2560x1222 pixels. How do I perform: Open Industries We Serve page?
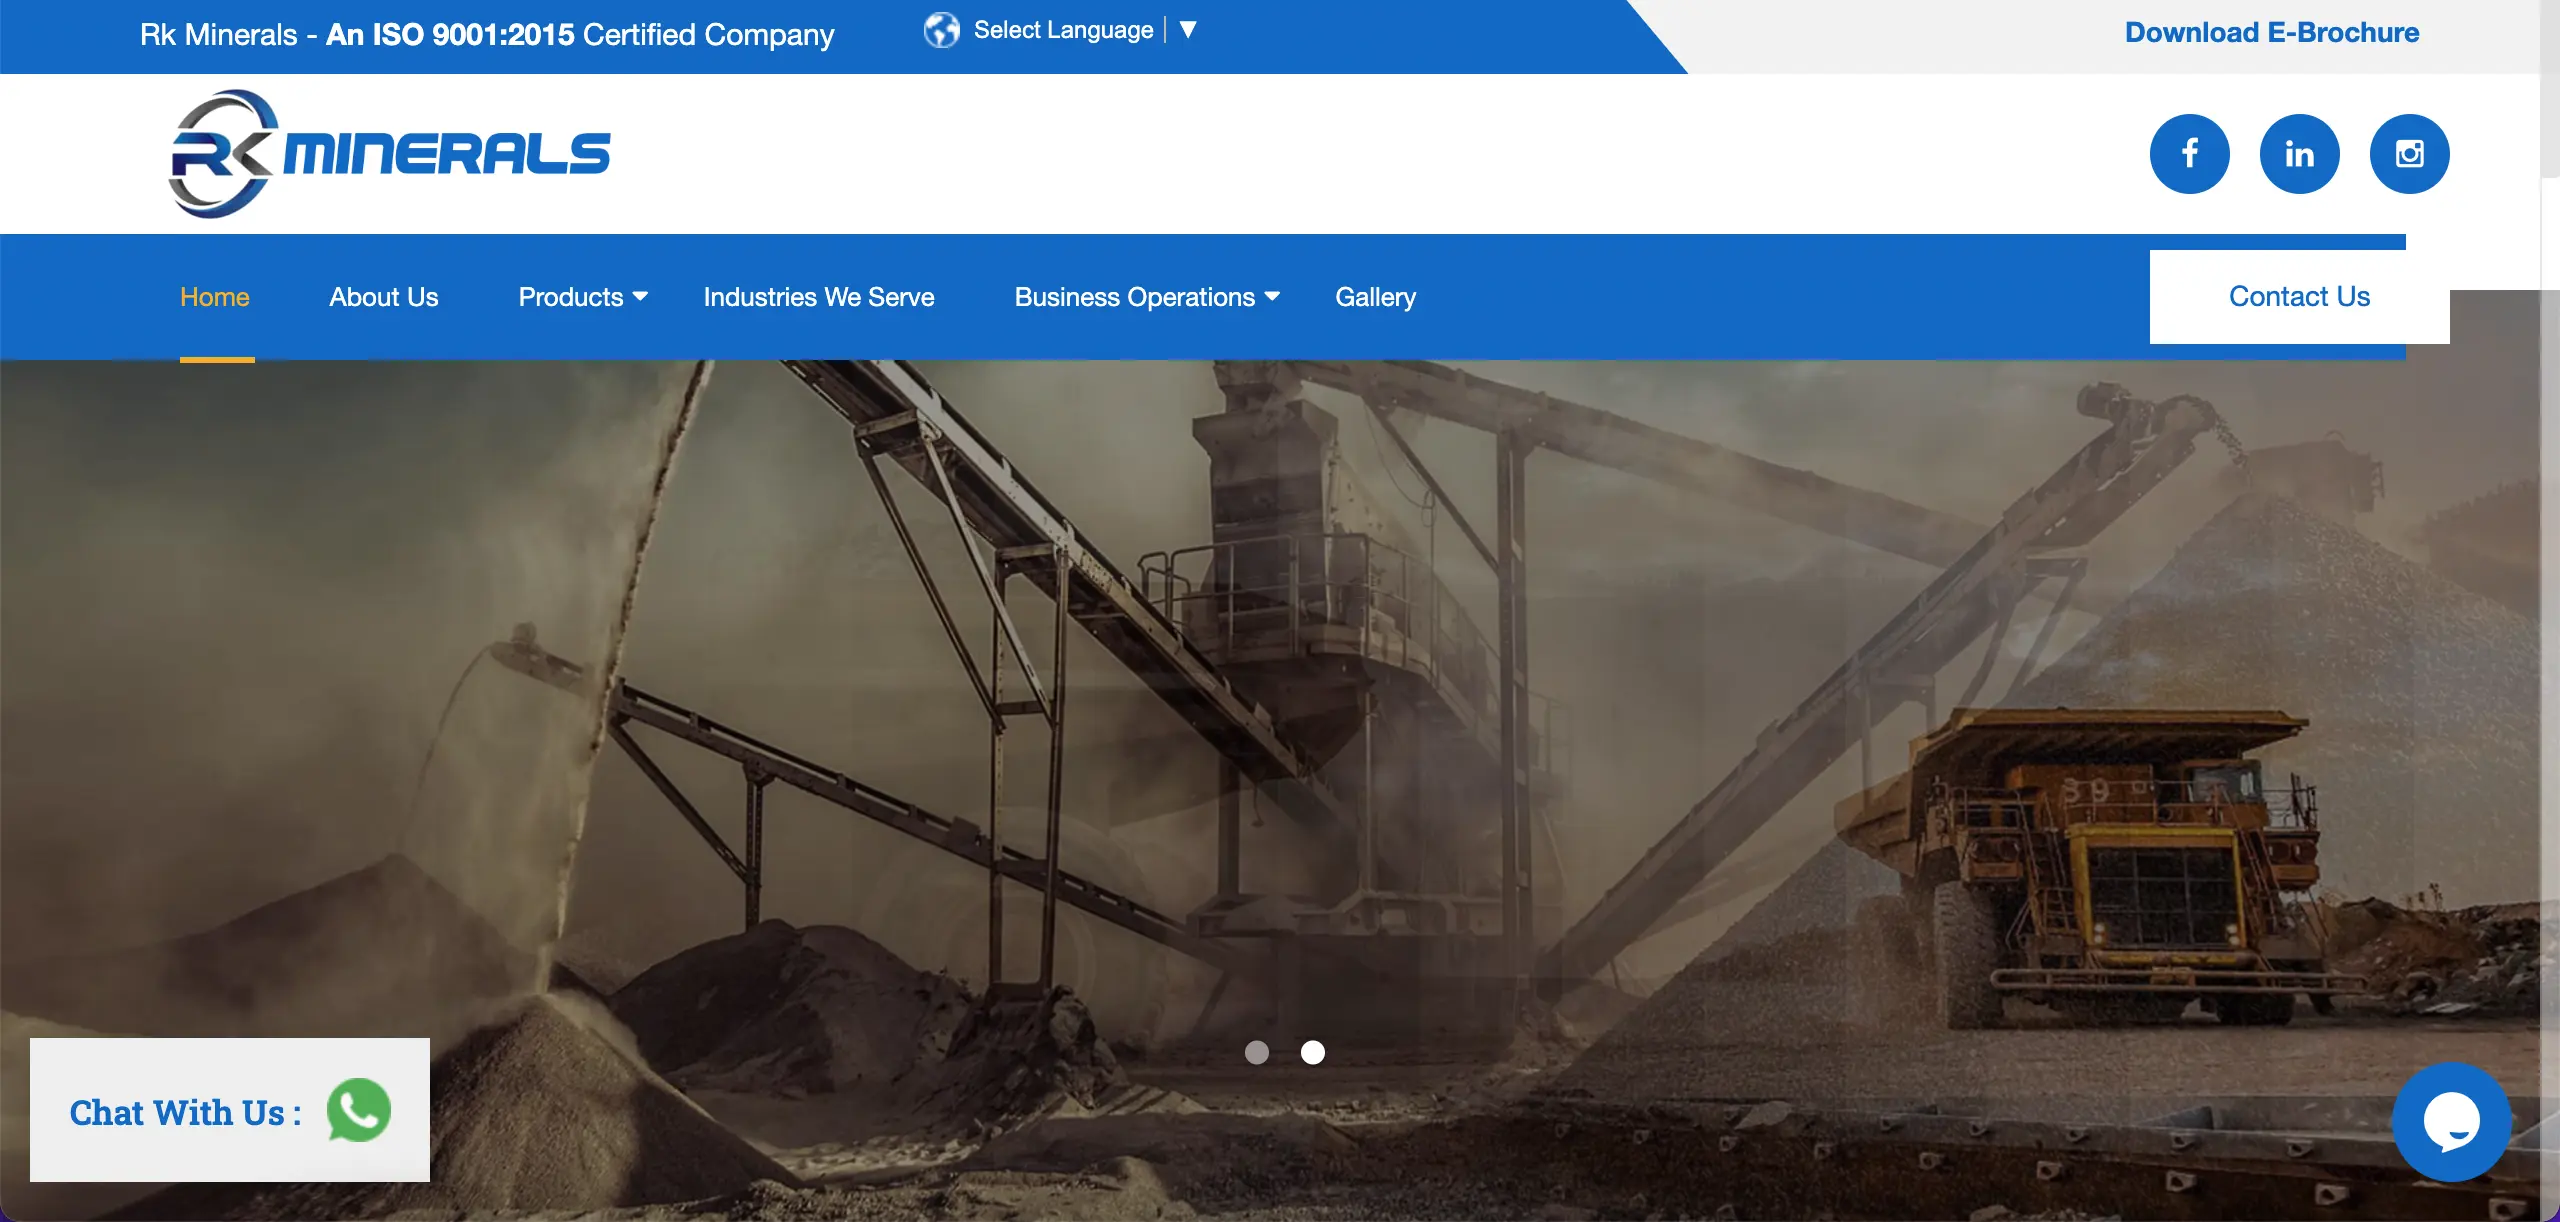click(819, 297)
